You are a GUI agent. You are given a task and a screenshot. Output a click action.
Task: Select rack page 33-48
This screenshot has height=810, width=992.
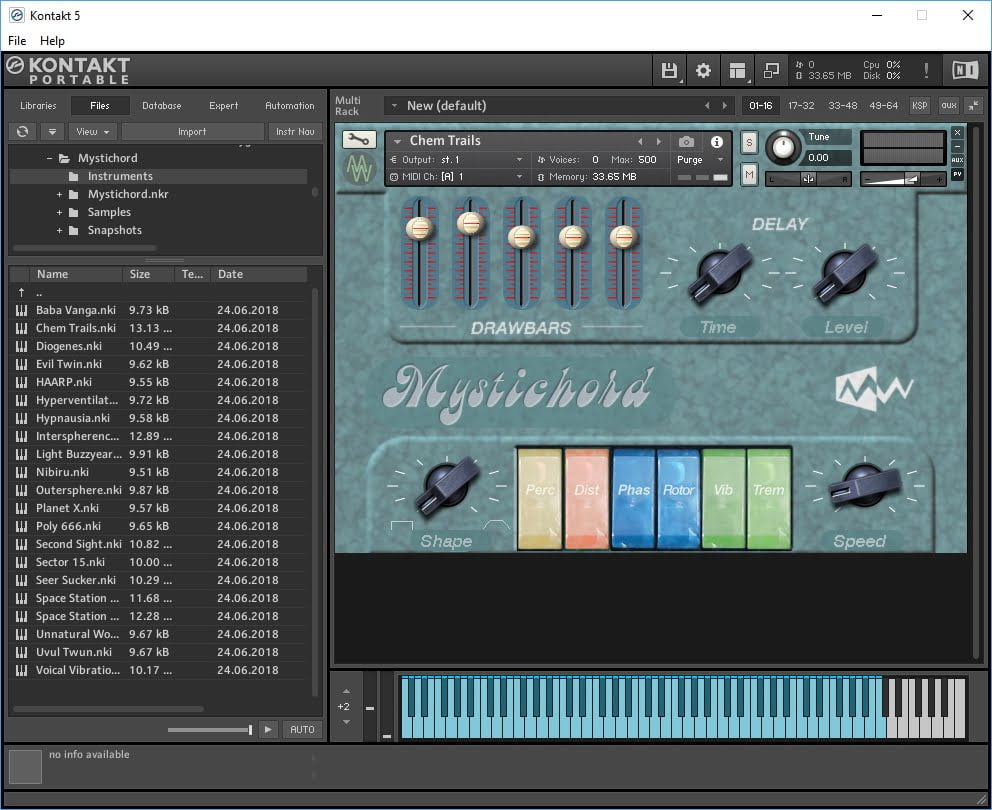coord(843,106)
